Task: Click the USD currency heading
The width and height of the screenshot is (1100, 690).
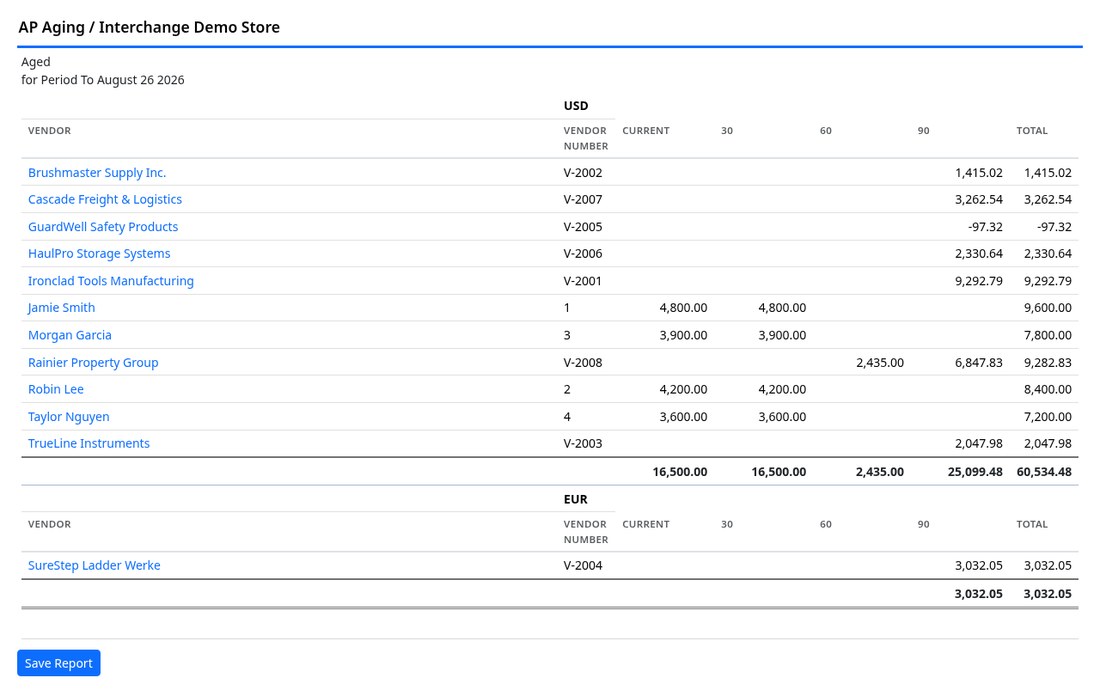Action: [576, 106]
